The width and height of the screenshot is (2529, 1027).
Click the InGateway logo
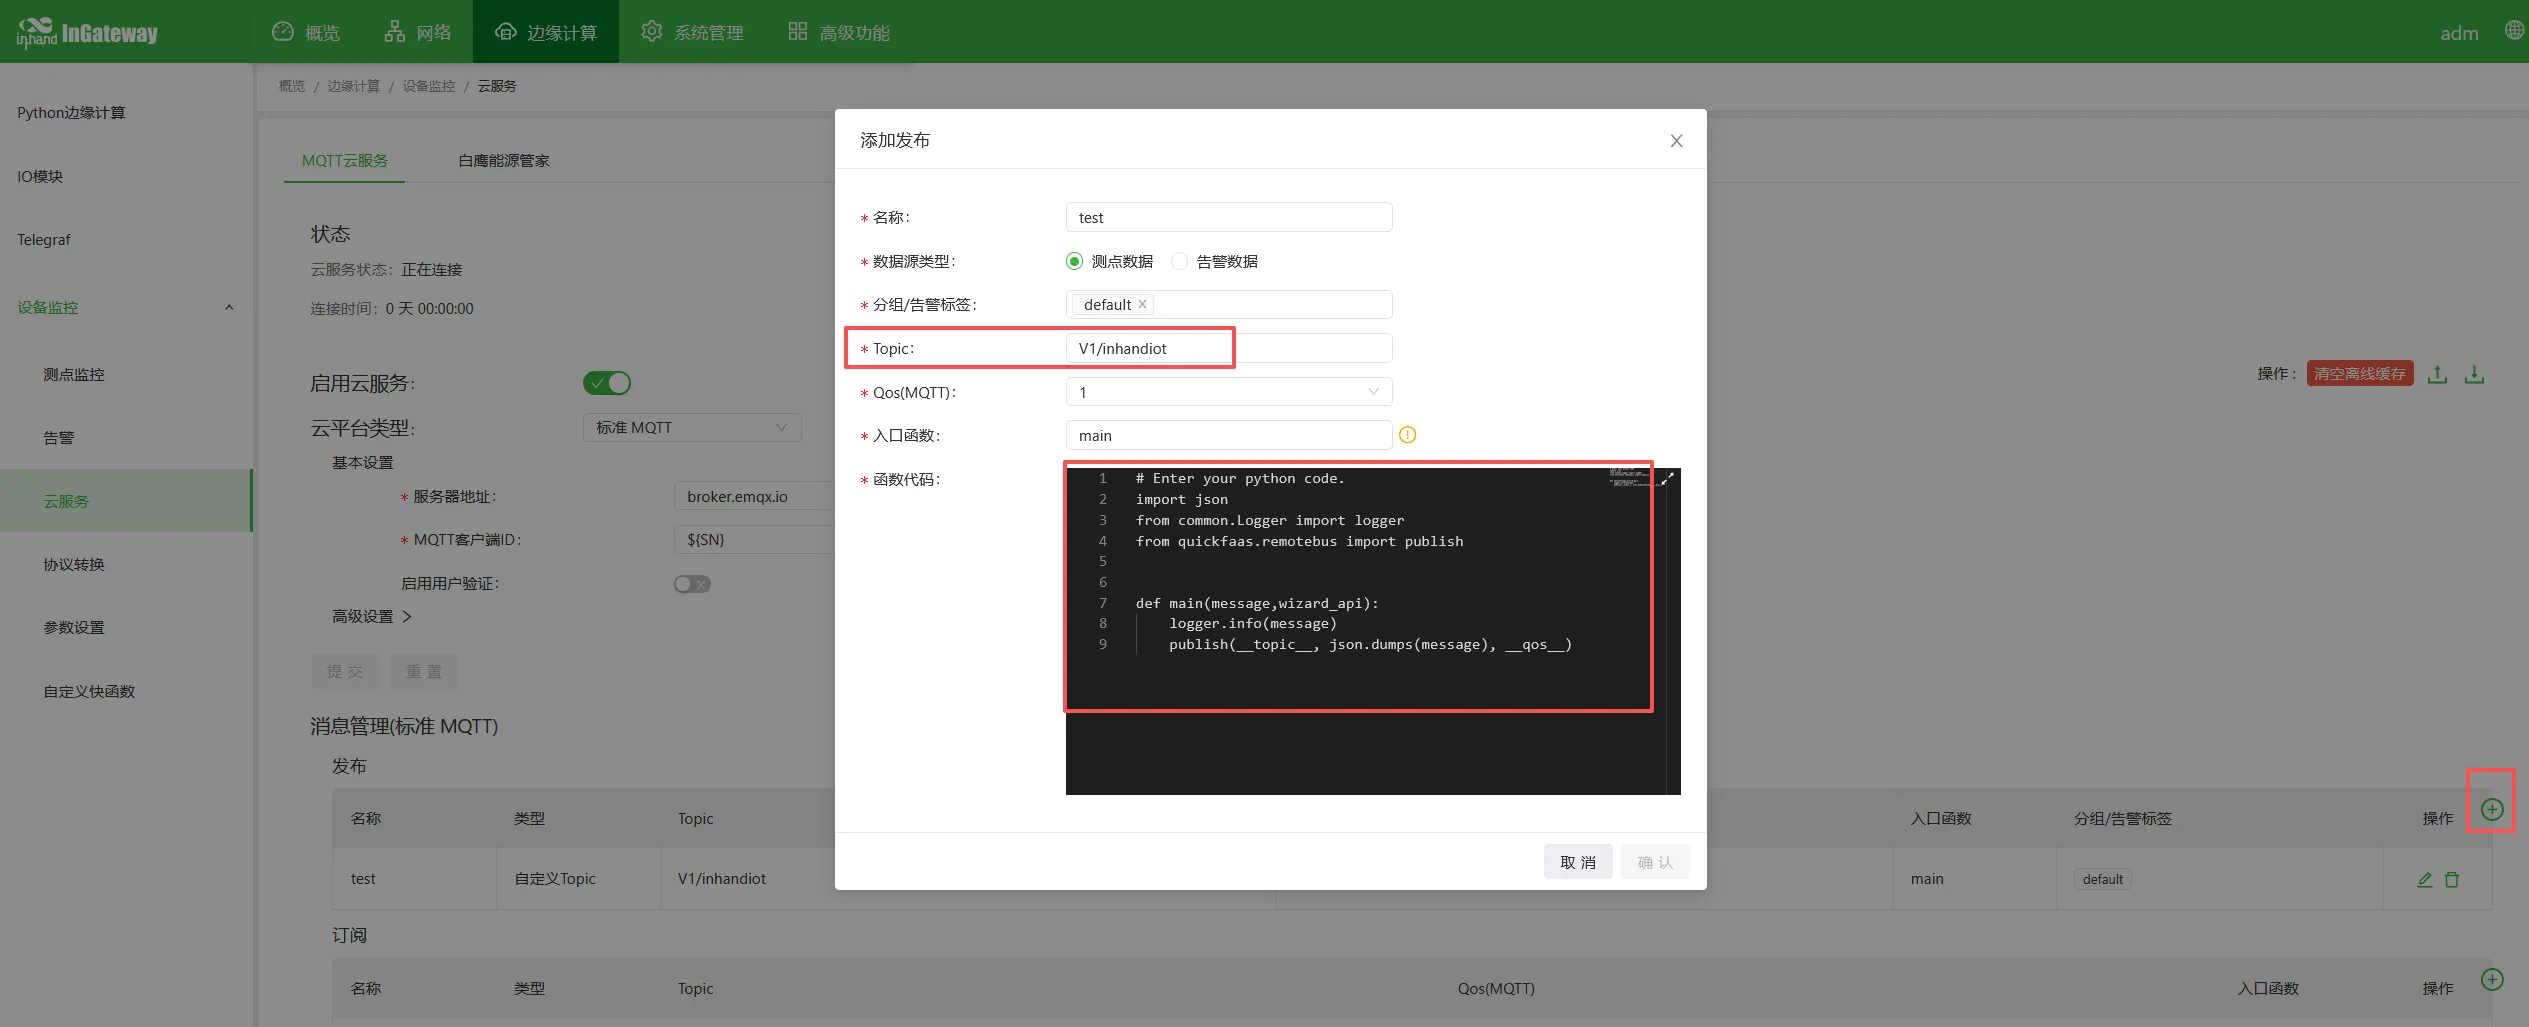[87, 33]
